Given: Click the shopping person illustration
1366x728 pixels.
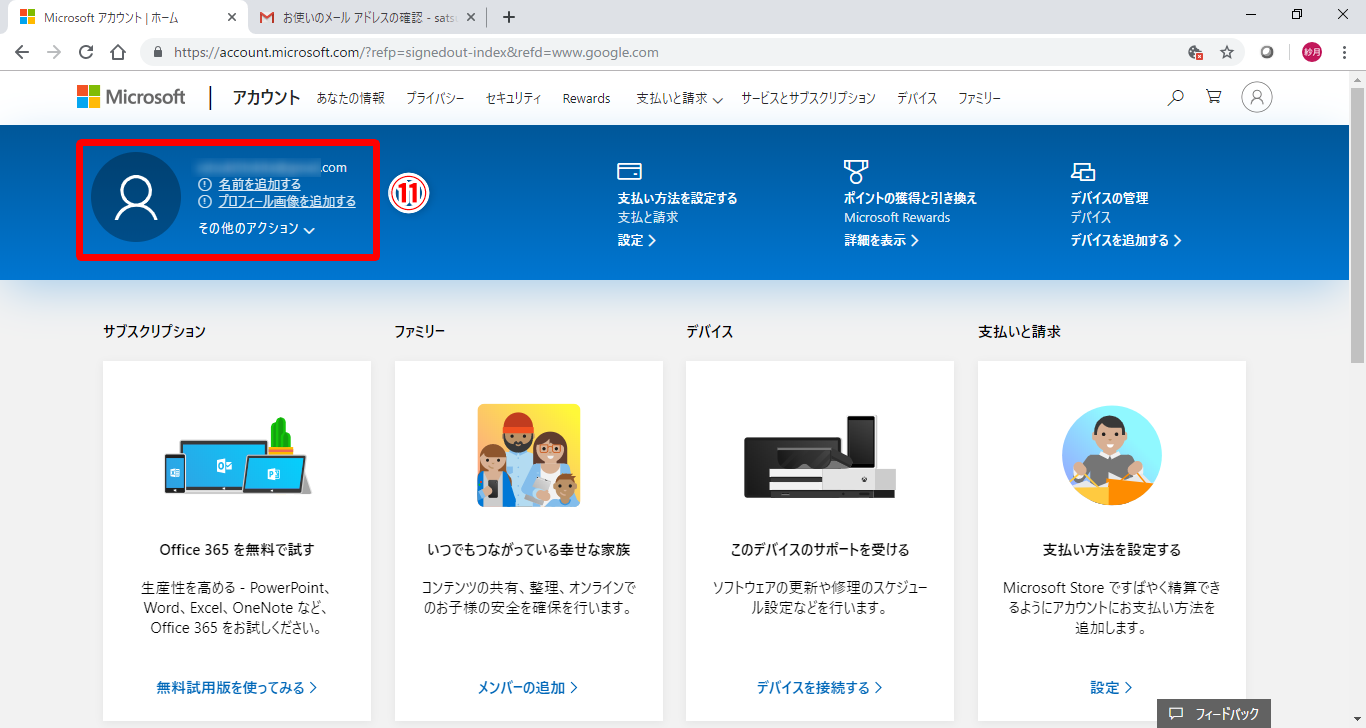Looking at the screenshot, I should coord(1112,456).
